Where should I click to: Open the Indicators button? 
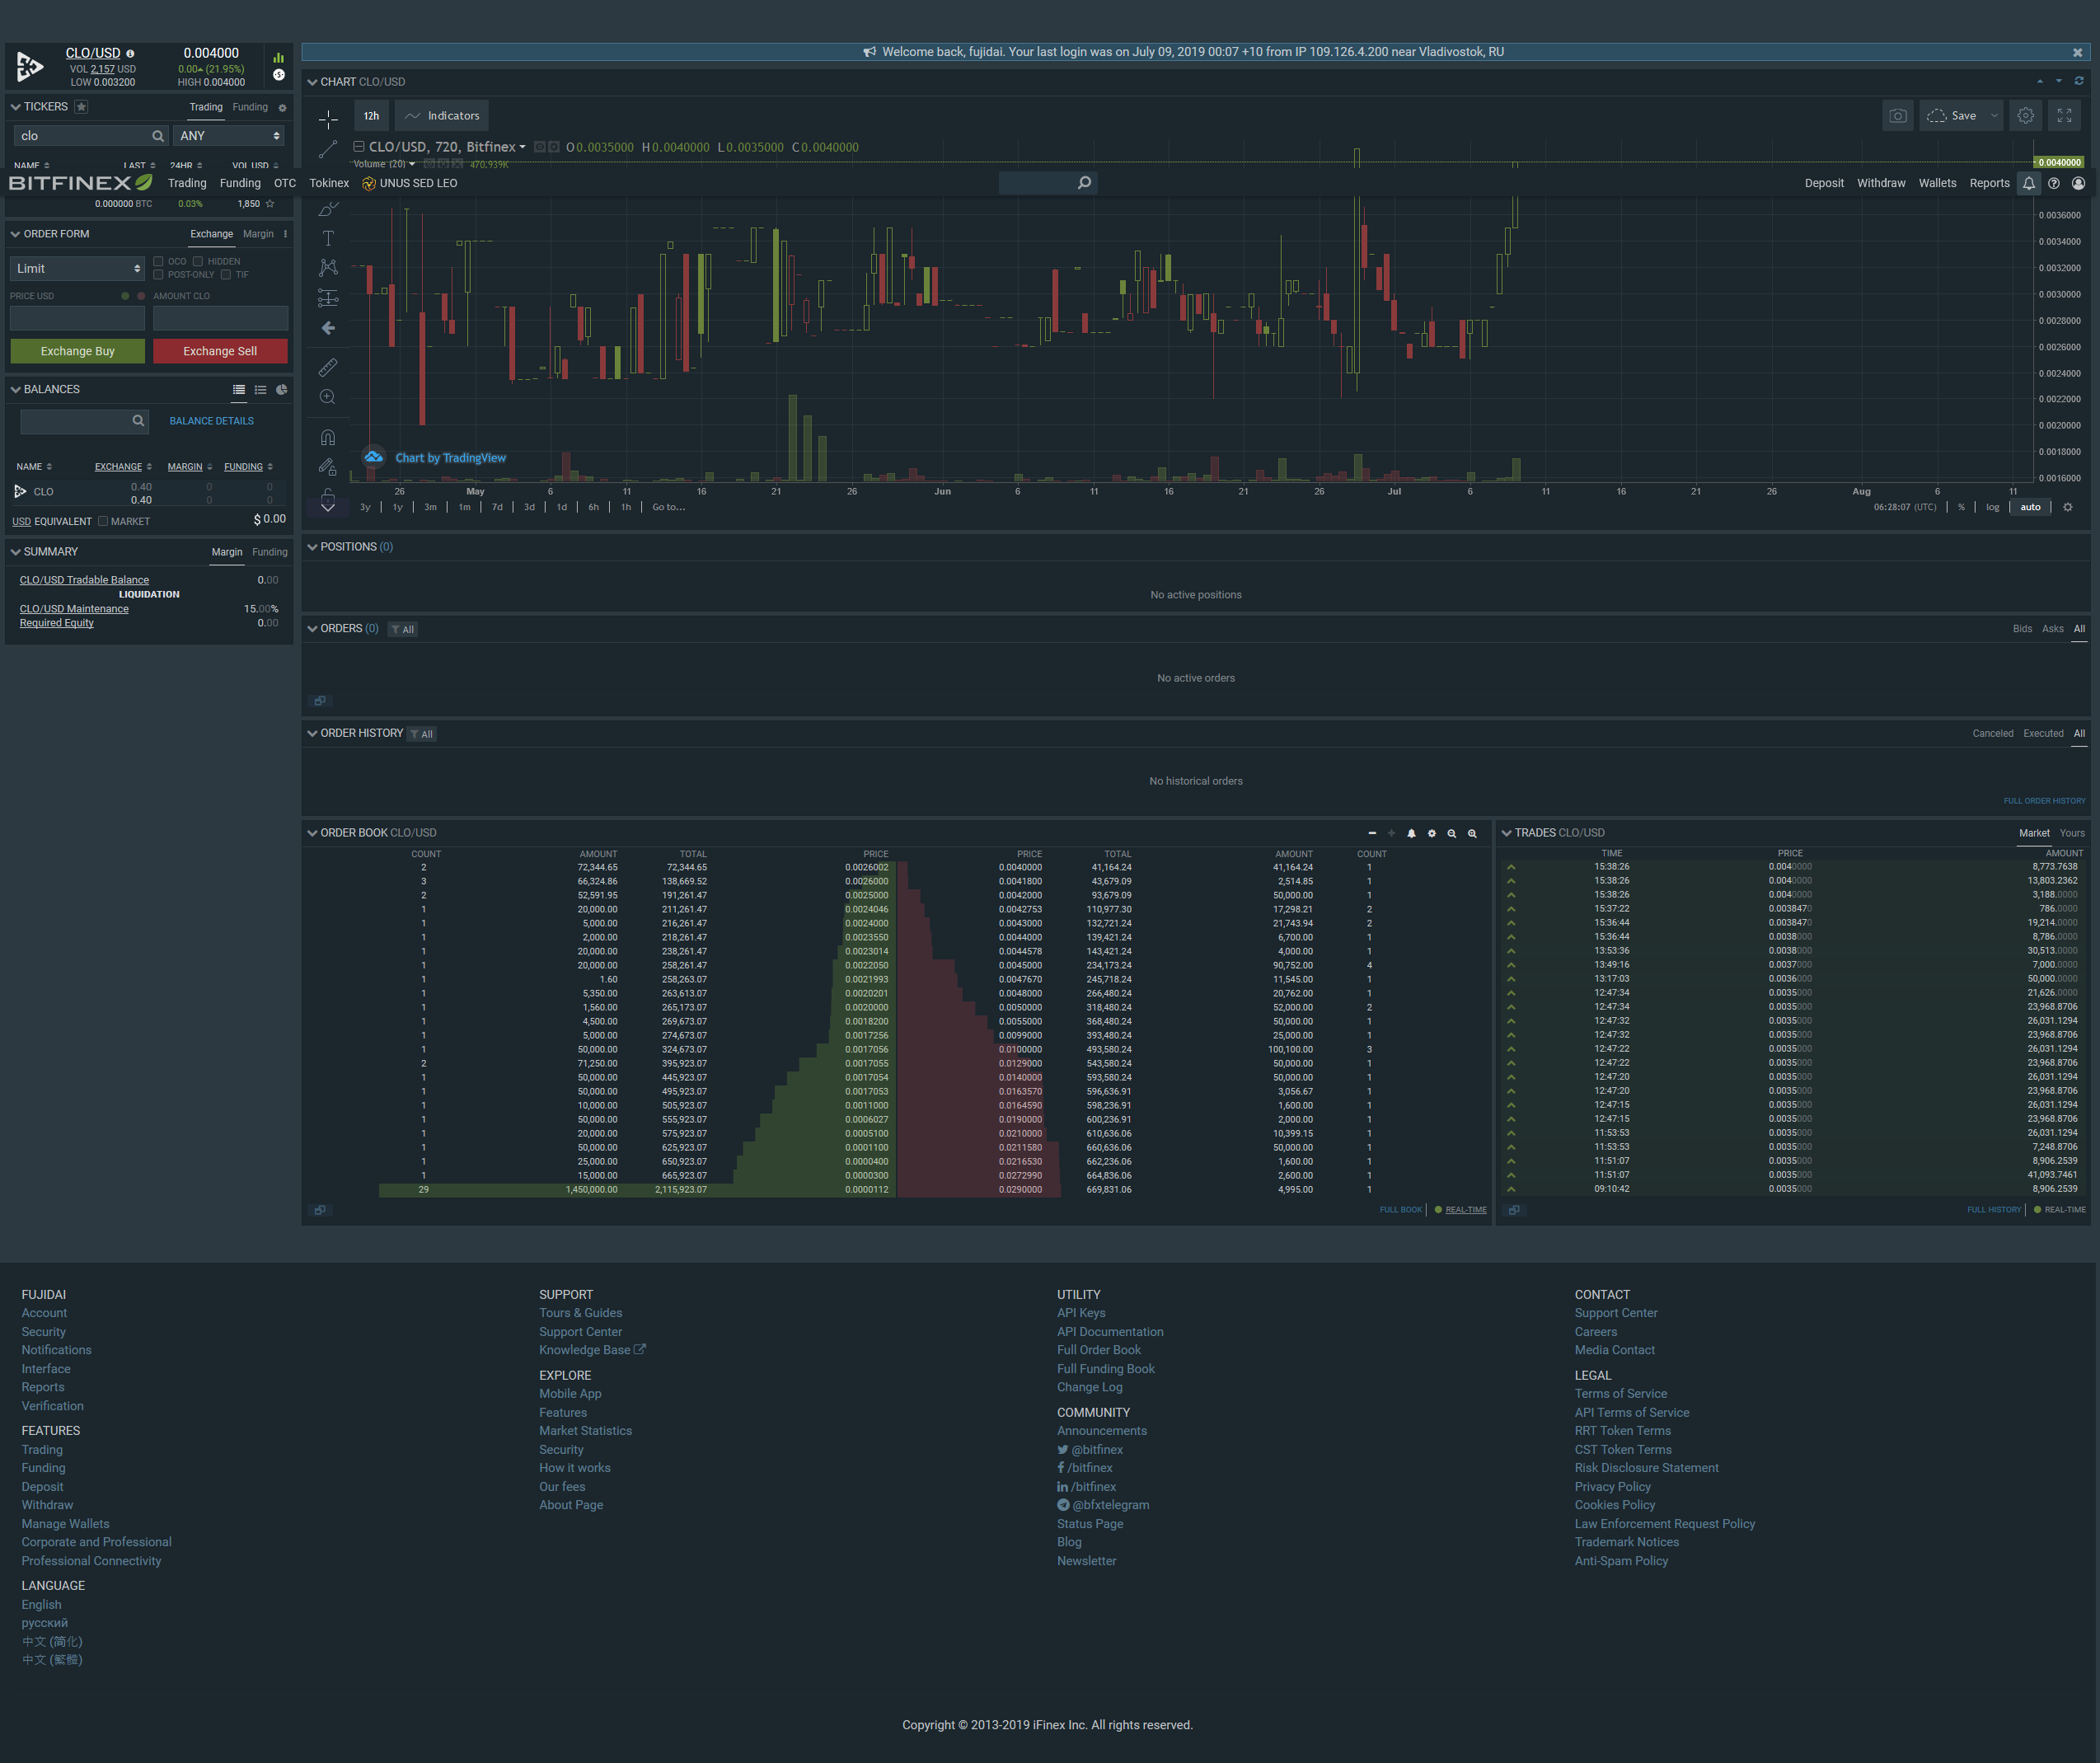tap(442, 116)
